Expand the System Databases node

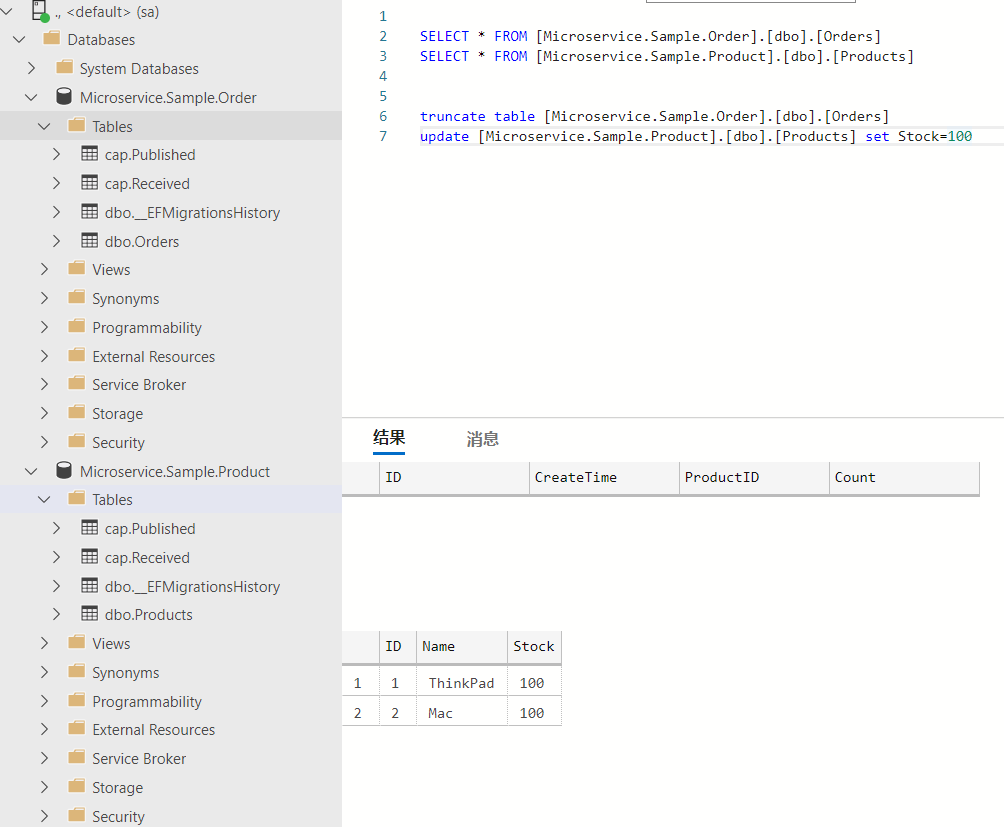(32, 68)
